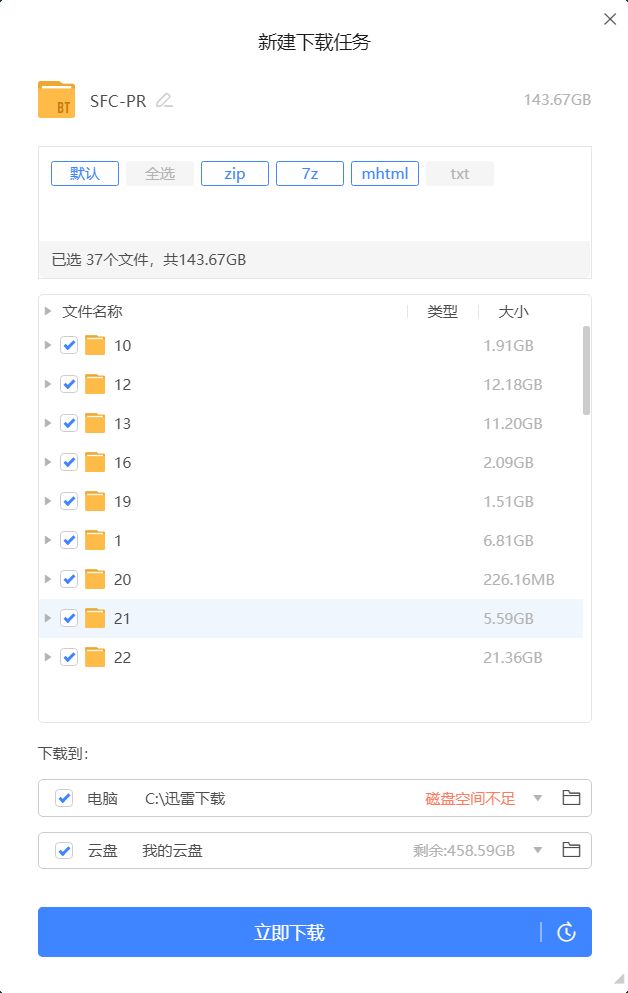Uncheck folder 12 checkbox

pyautogui.click(x=69, y=384)
